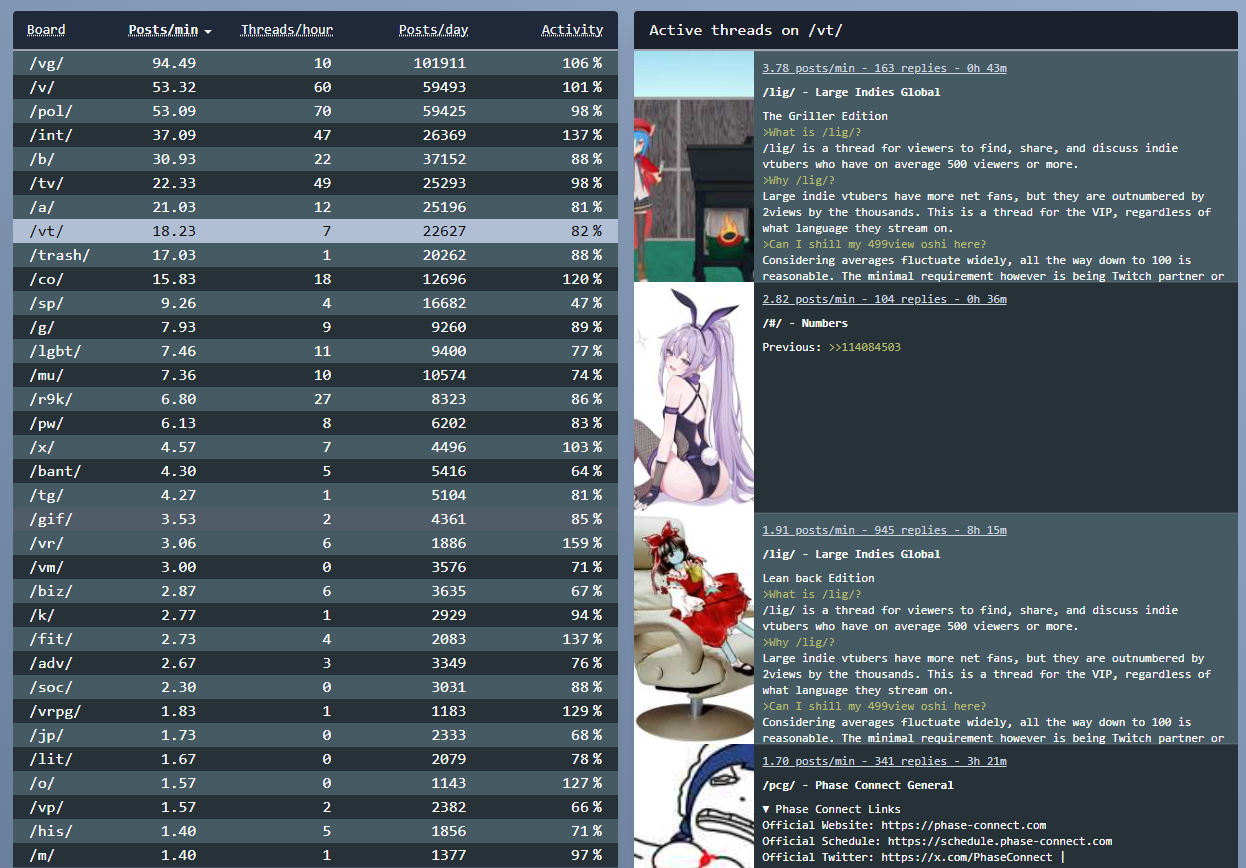This screenshot has width=1246, height=868.
Task: Follow quote link >>114084503
Action: point(864,347)
